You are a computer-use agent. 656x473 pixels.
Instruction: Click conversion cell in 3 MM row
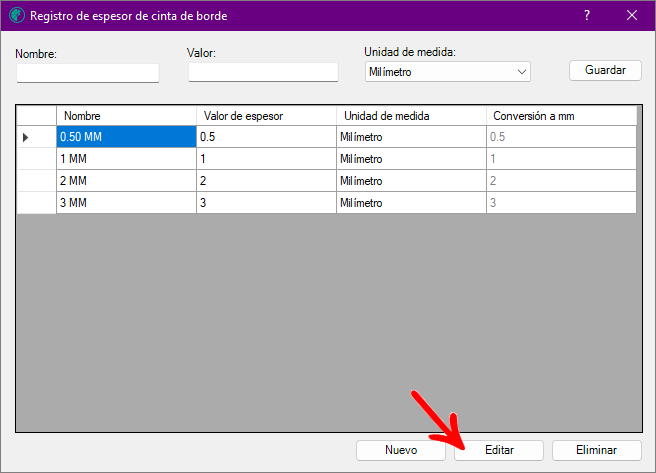561,203
